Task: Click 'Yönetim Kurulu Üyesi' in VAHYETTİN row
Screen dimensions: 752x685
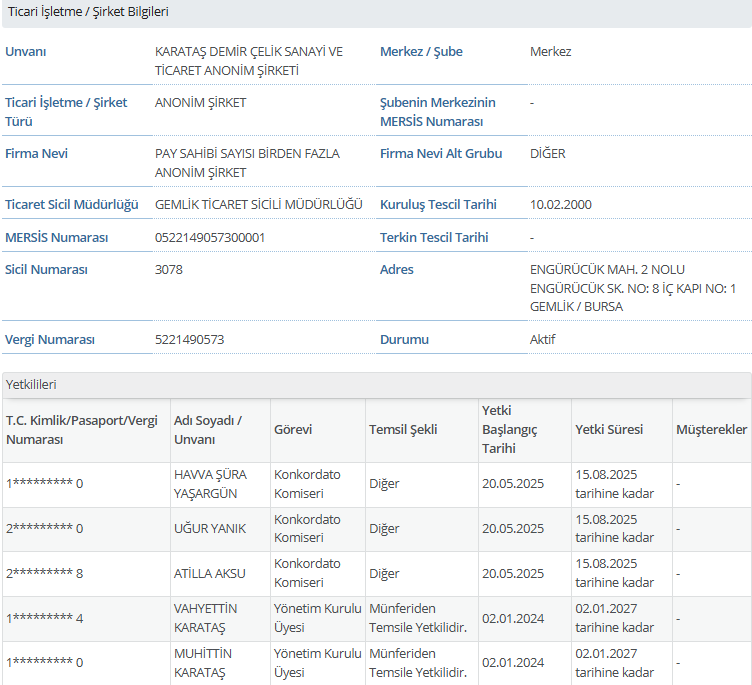Action: coord(317,618)
